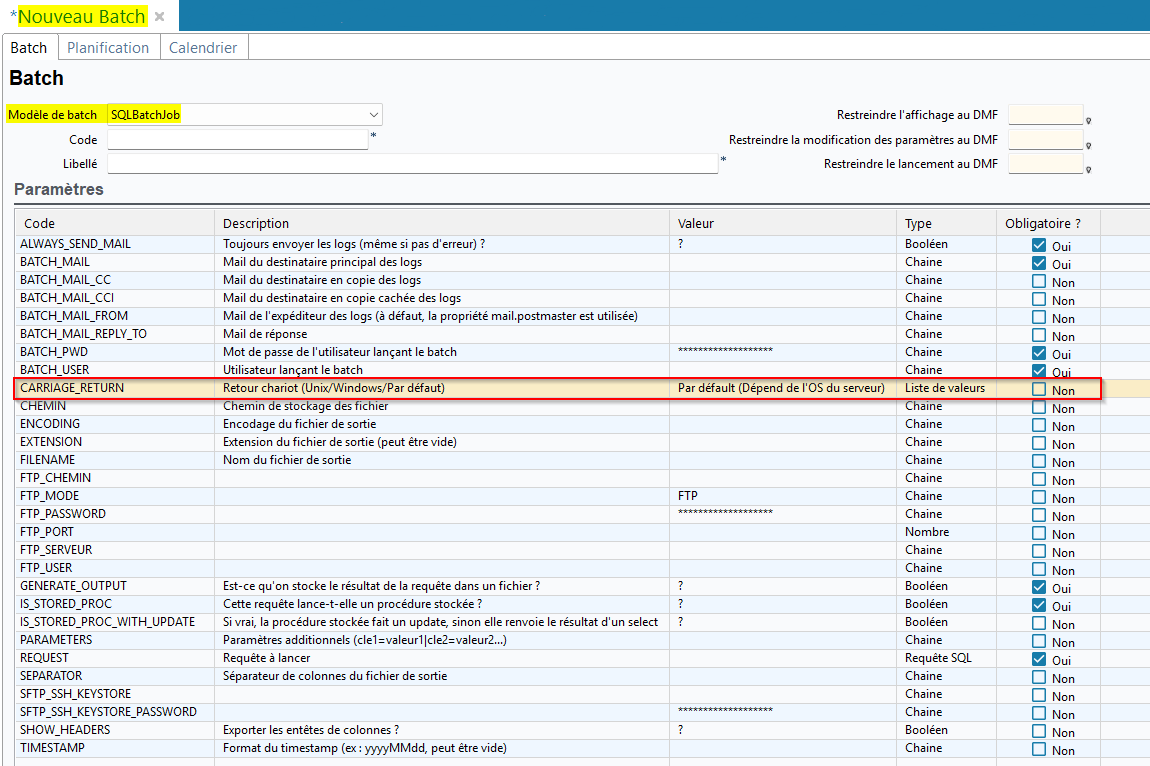
Task: Click the '?' value of SHOW_HEADERS
Action: click(681, 730)
